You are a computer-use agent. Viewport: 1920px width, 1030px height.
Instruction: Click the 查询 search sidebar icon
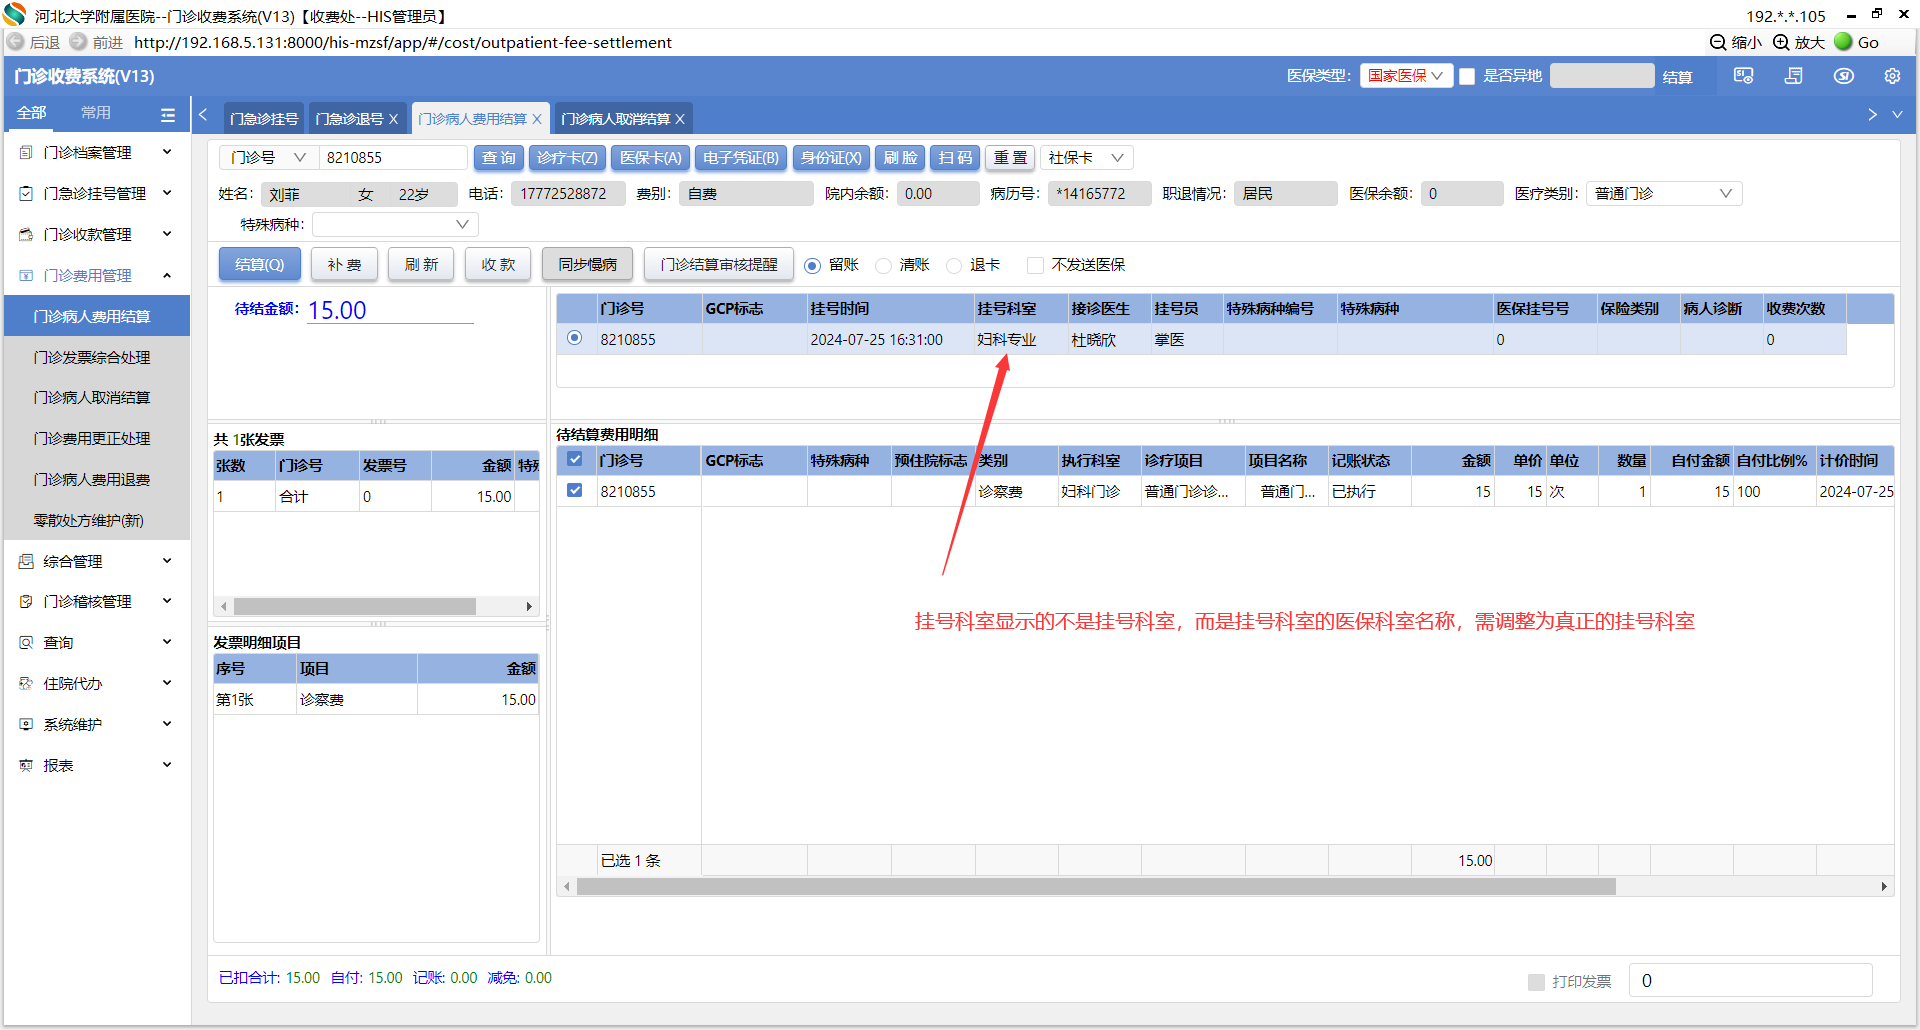coord(26,643)
